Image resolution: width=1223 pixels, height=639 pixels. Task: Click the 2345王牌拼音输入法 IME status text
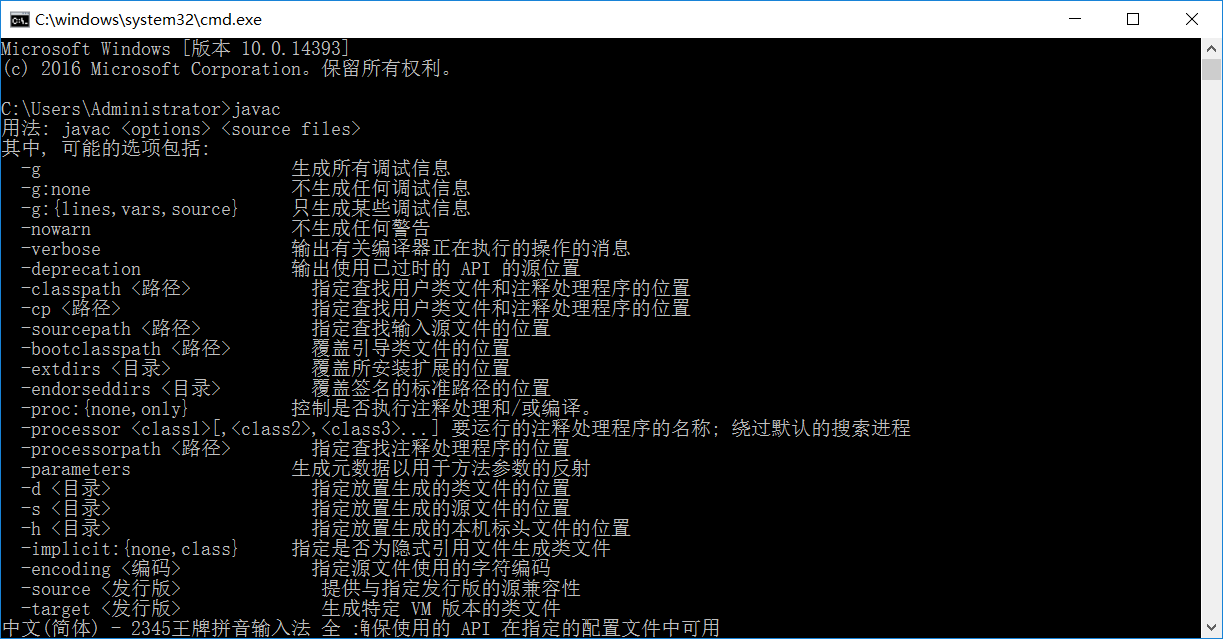tap(183, 629)
